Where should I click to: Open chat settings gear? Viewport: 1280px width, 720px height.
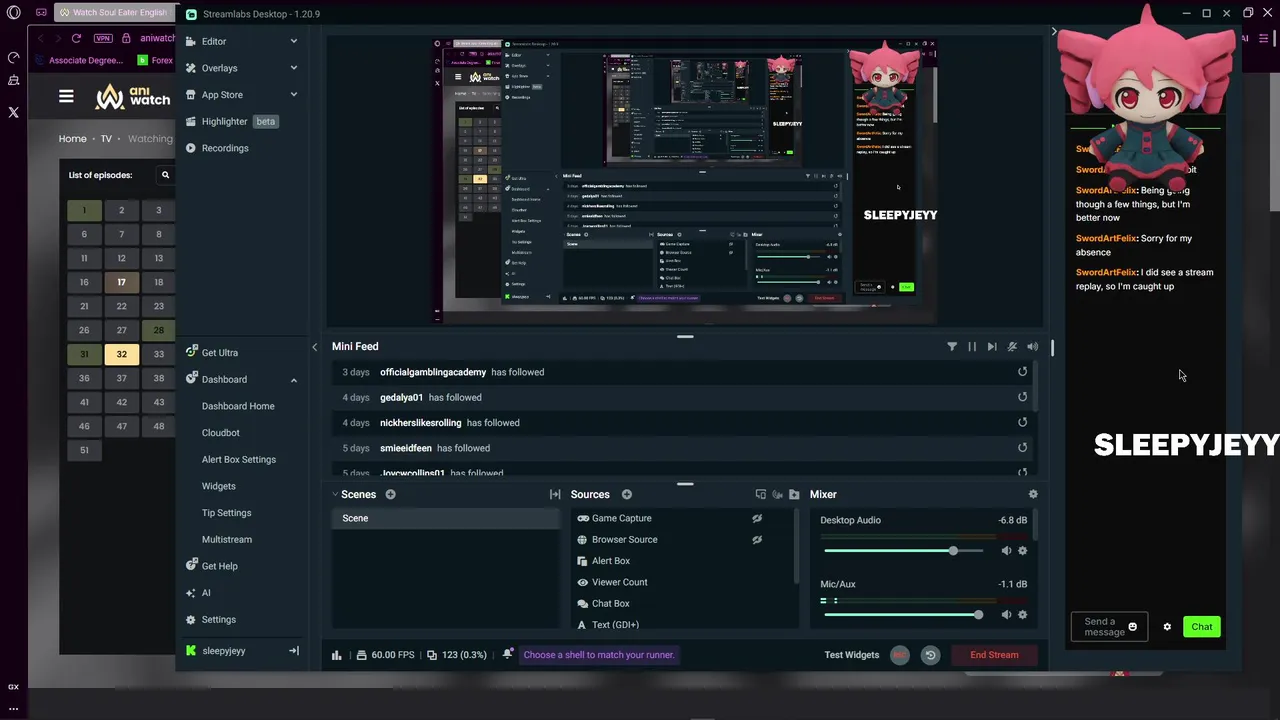point(1167,627)
